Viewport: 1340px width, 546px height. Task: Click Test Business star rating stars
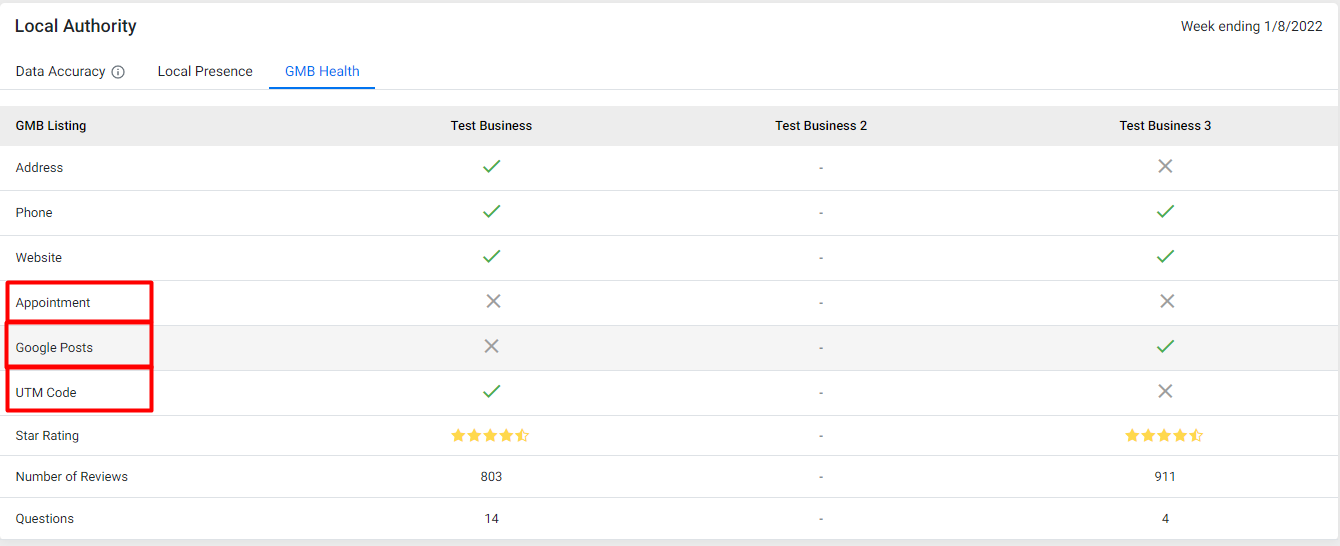click(x=490, y=436)
